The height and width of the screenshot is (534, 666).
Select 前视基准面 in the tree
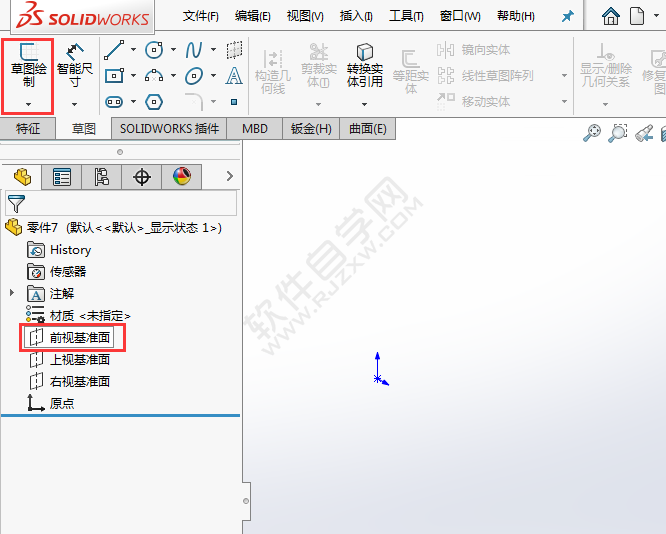pyautogui.click(x=80, y=337)
